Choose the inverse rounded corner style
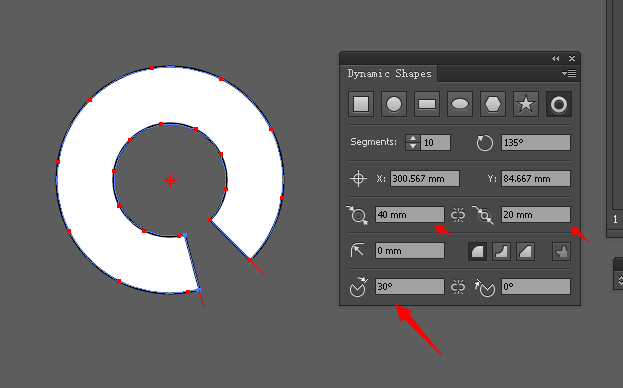Image resolution: width=623 pixels, height=388 pixels. click(x=501, y=251)
